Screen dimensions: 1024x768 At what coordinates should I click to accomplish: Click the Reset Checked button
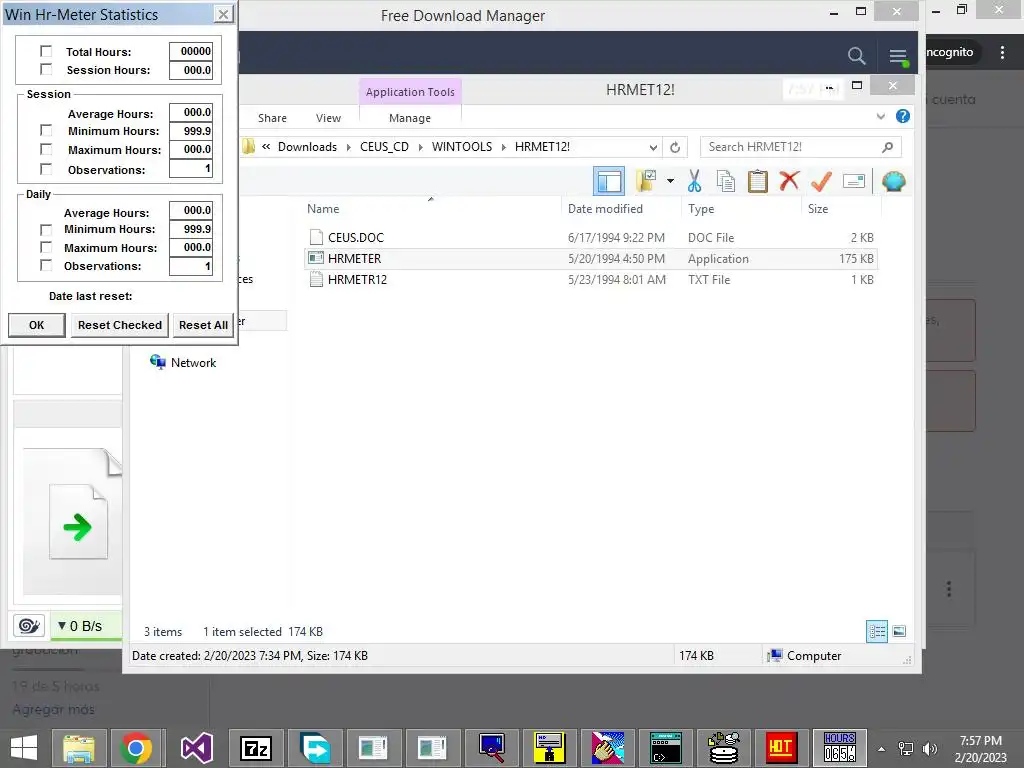click(120, 325)
